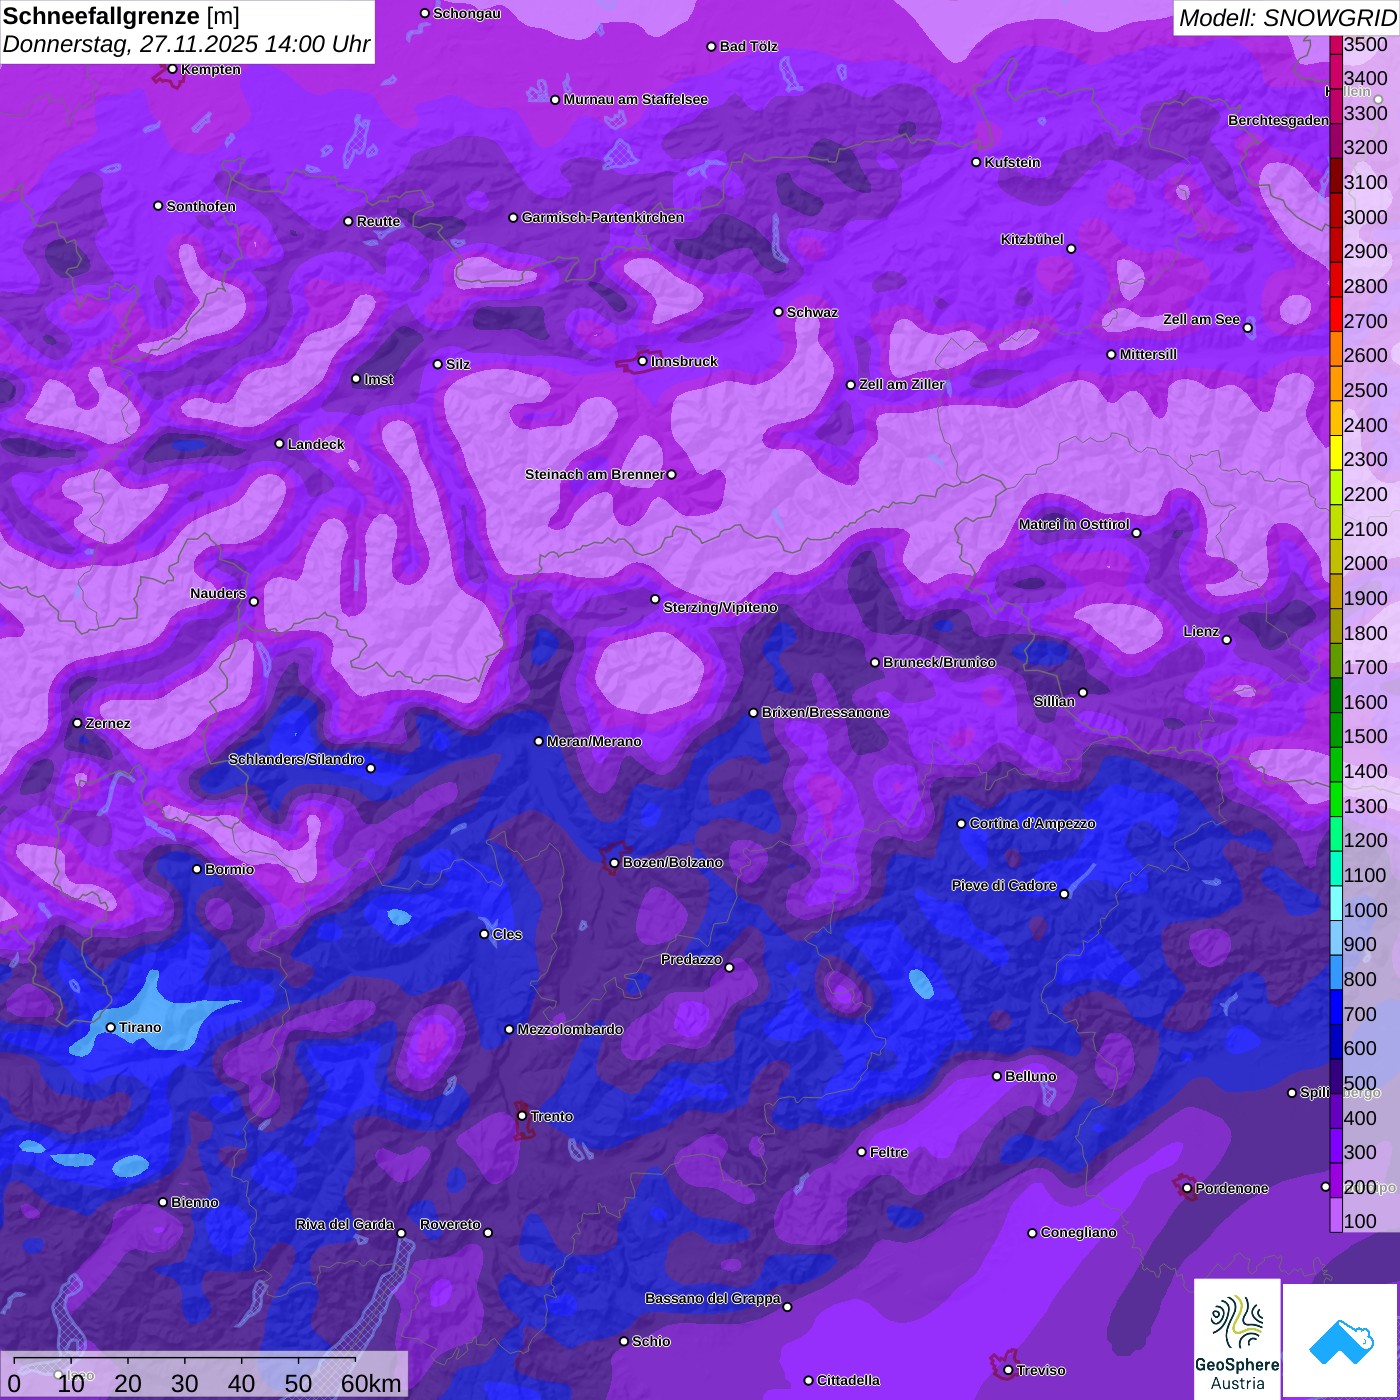The height and width of the screenshot is (1400, 1400).
Task: Click the Tirano location dot
Action: [111, 1027]
